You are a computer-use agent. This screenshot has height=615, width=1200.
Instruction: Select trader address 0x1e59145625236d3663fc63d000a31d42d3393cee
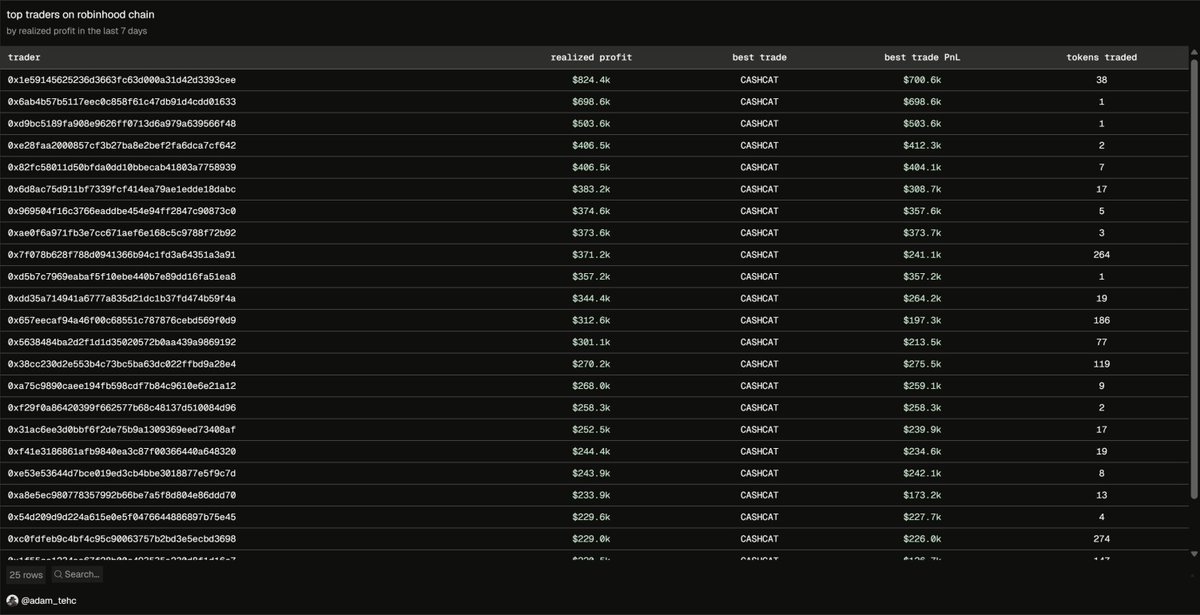[121, 80]
